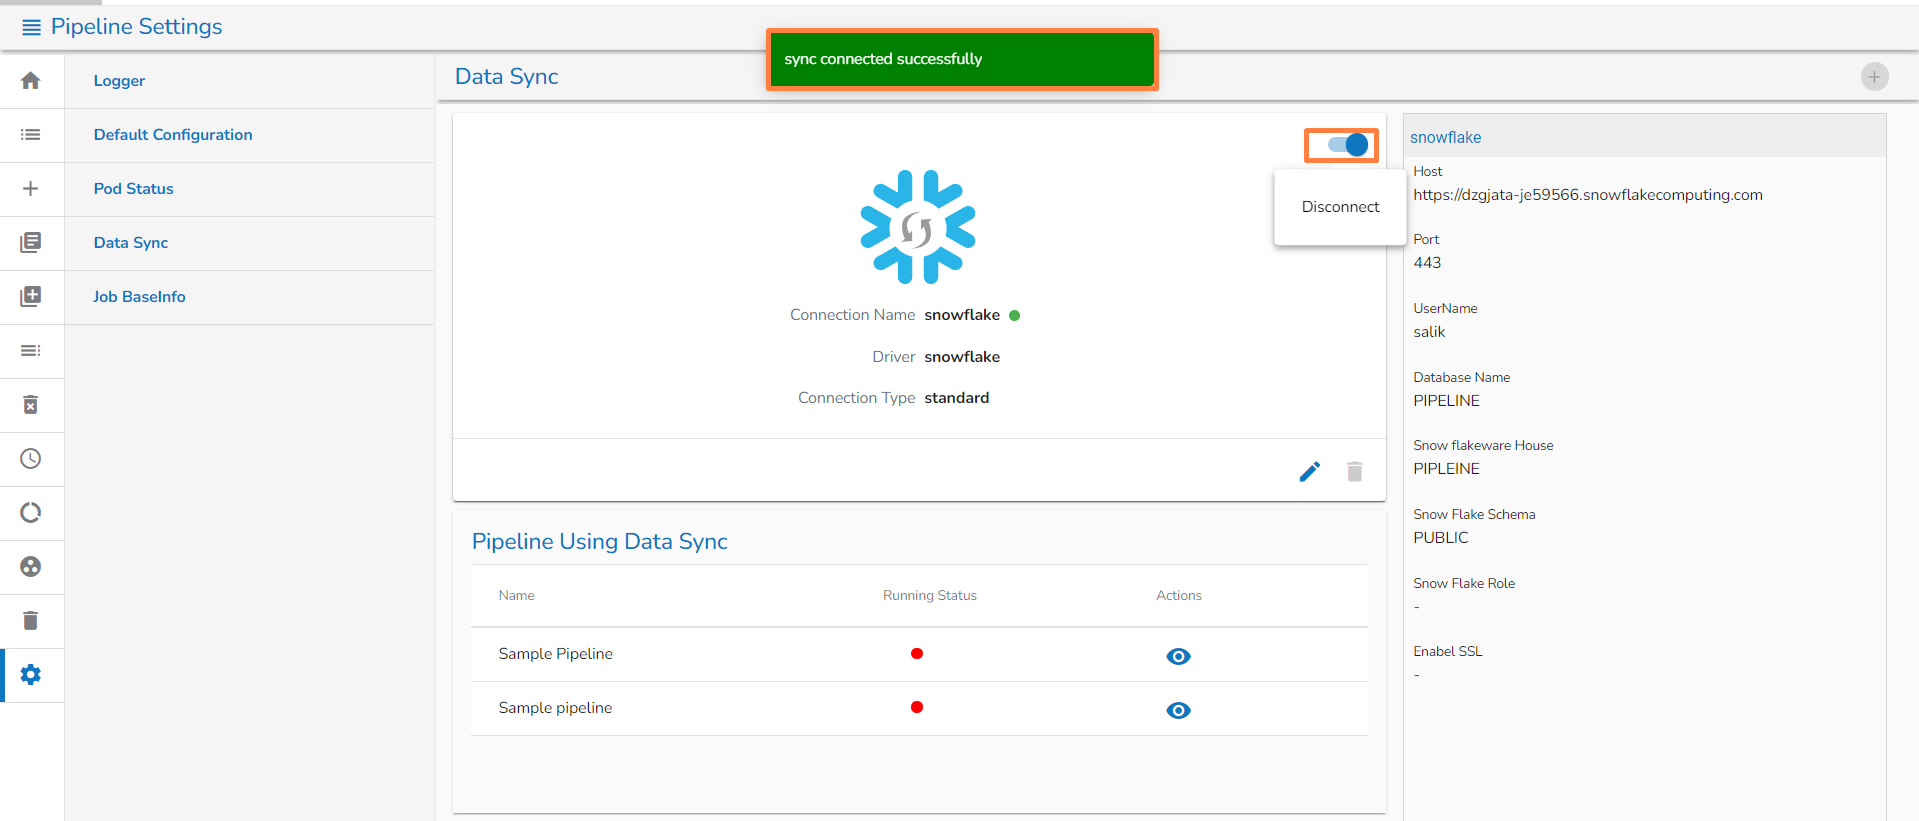Image resolution: width=1919 pixels, height=821 pixels.
Task: Go to the Home icon in the sidebar
Action: pyautogui.click(x=31, y=80)
